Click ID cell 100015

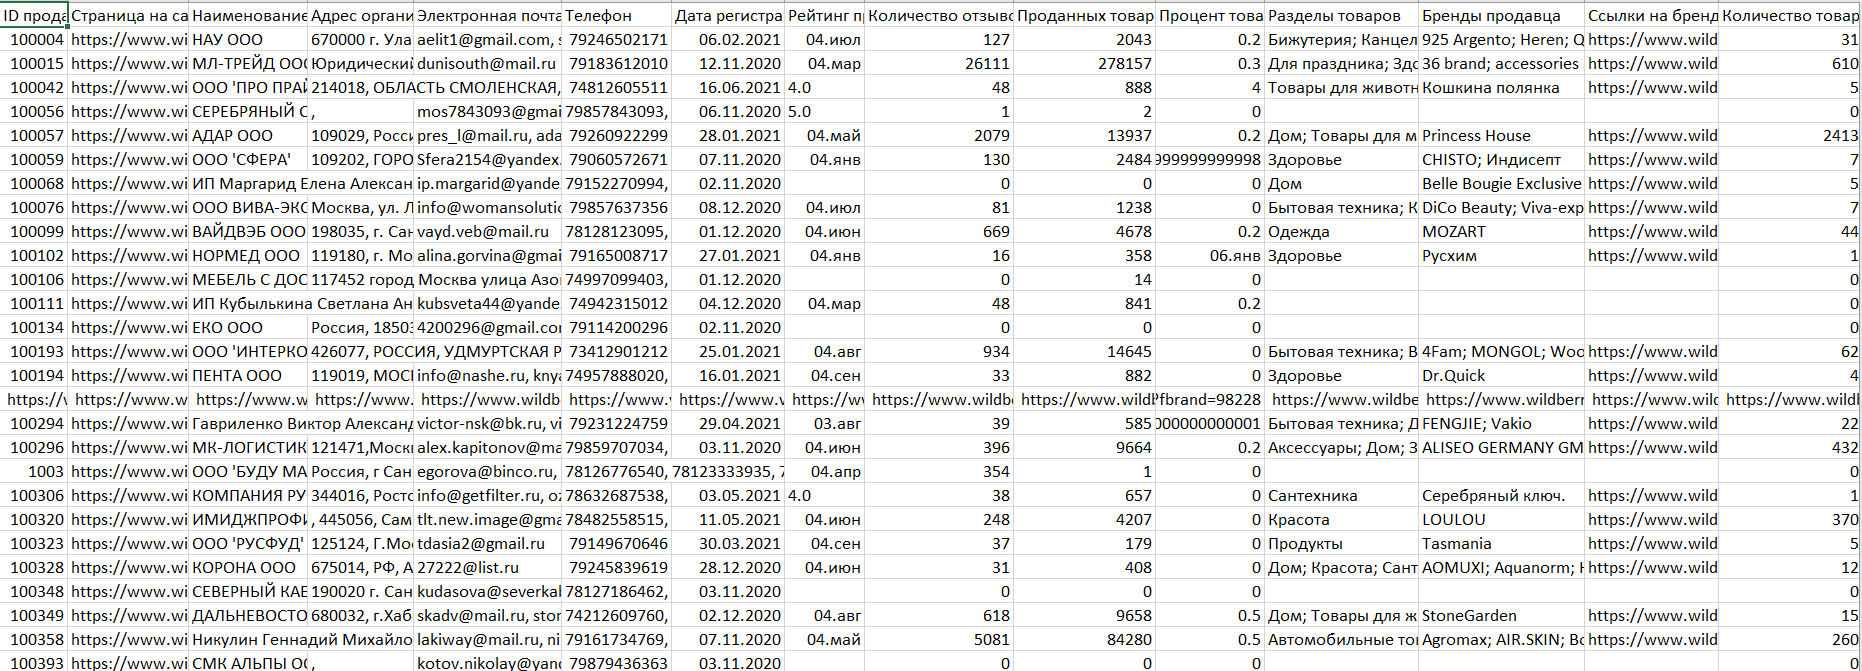pos(35,63)
